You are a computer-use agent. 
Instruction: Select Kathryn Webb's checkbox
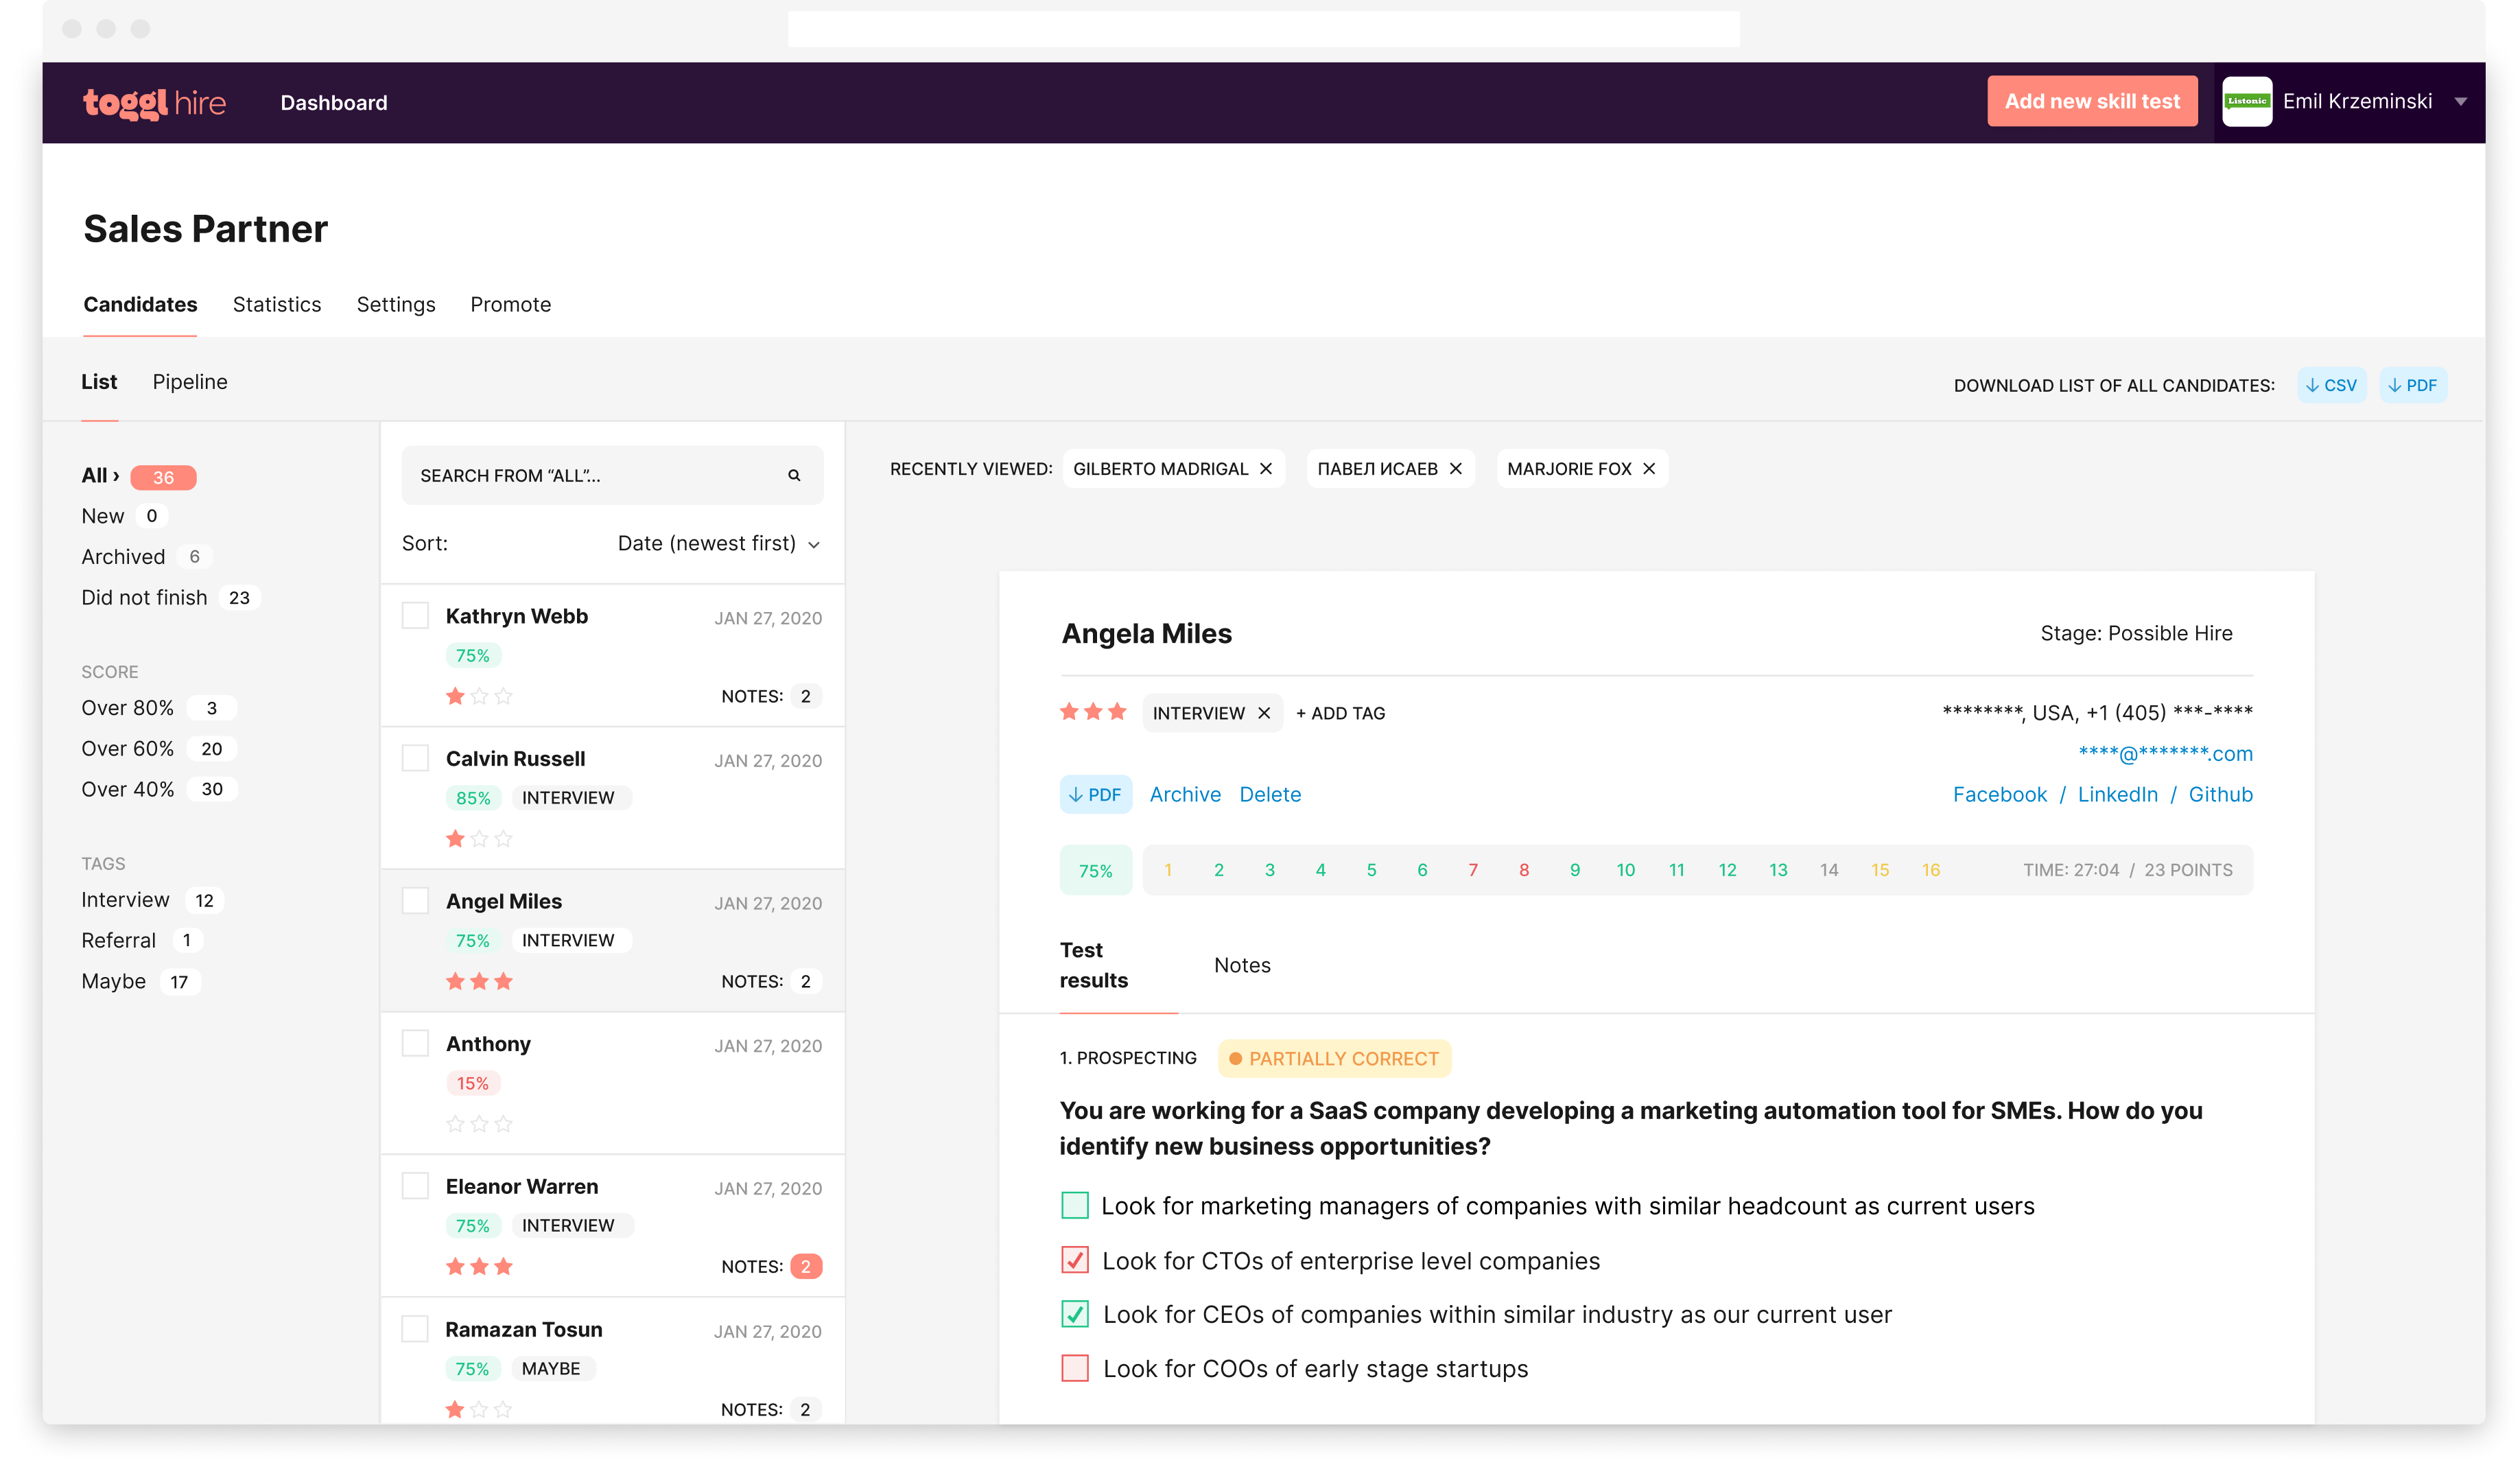pos(414,616)
